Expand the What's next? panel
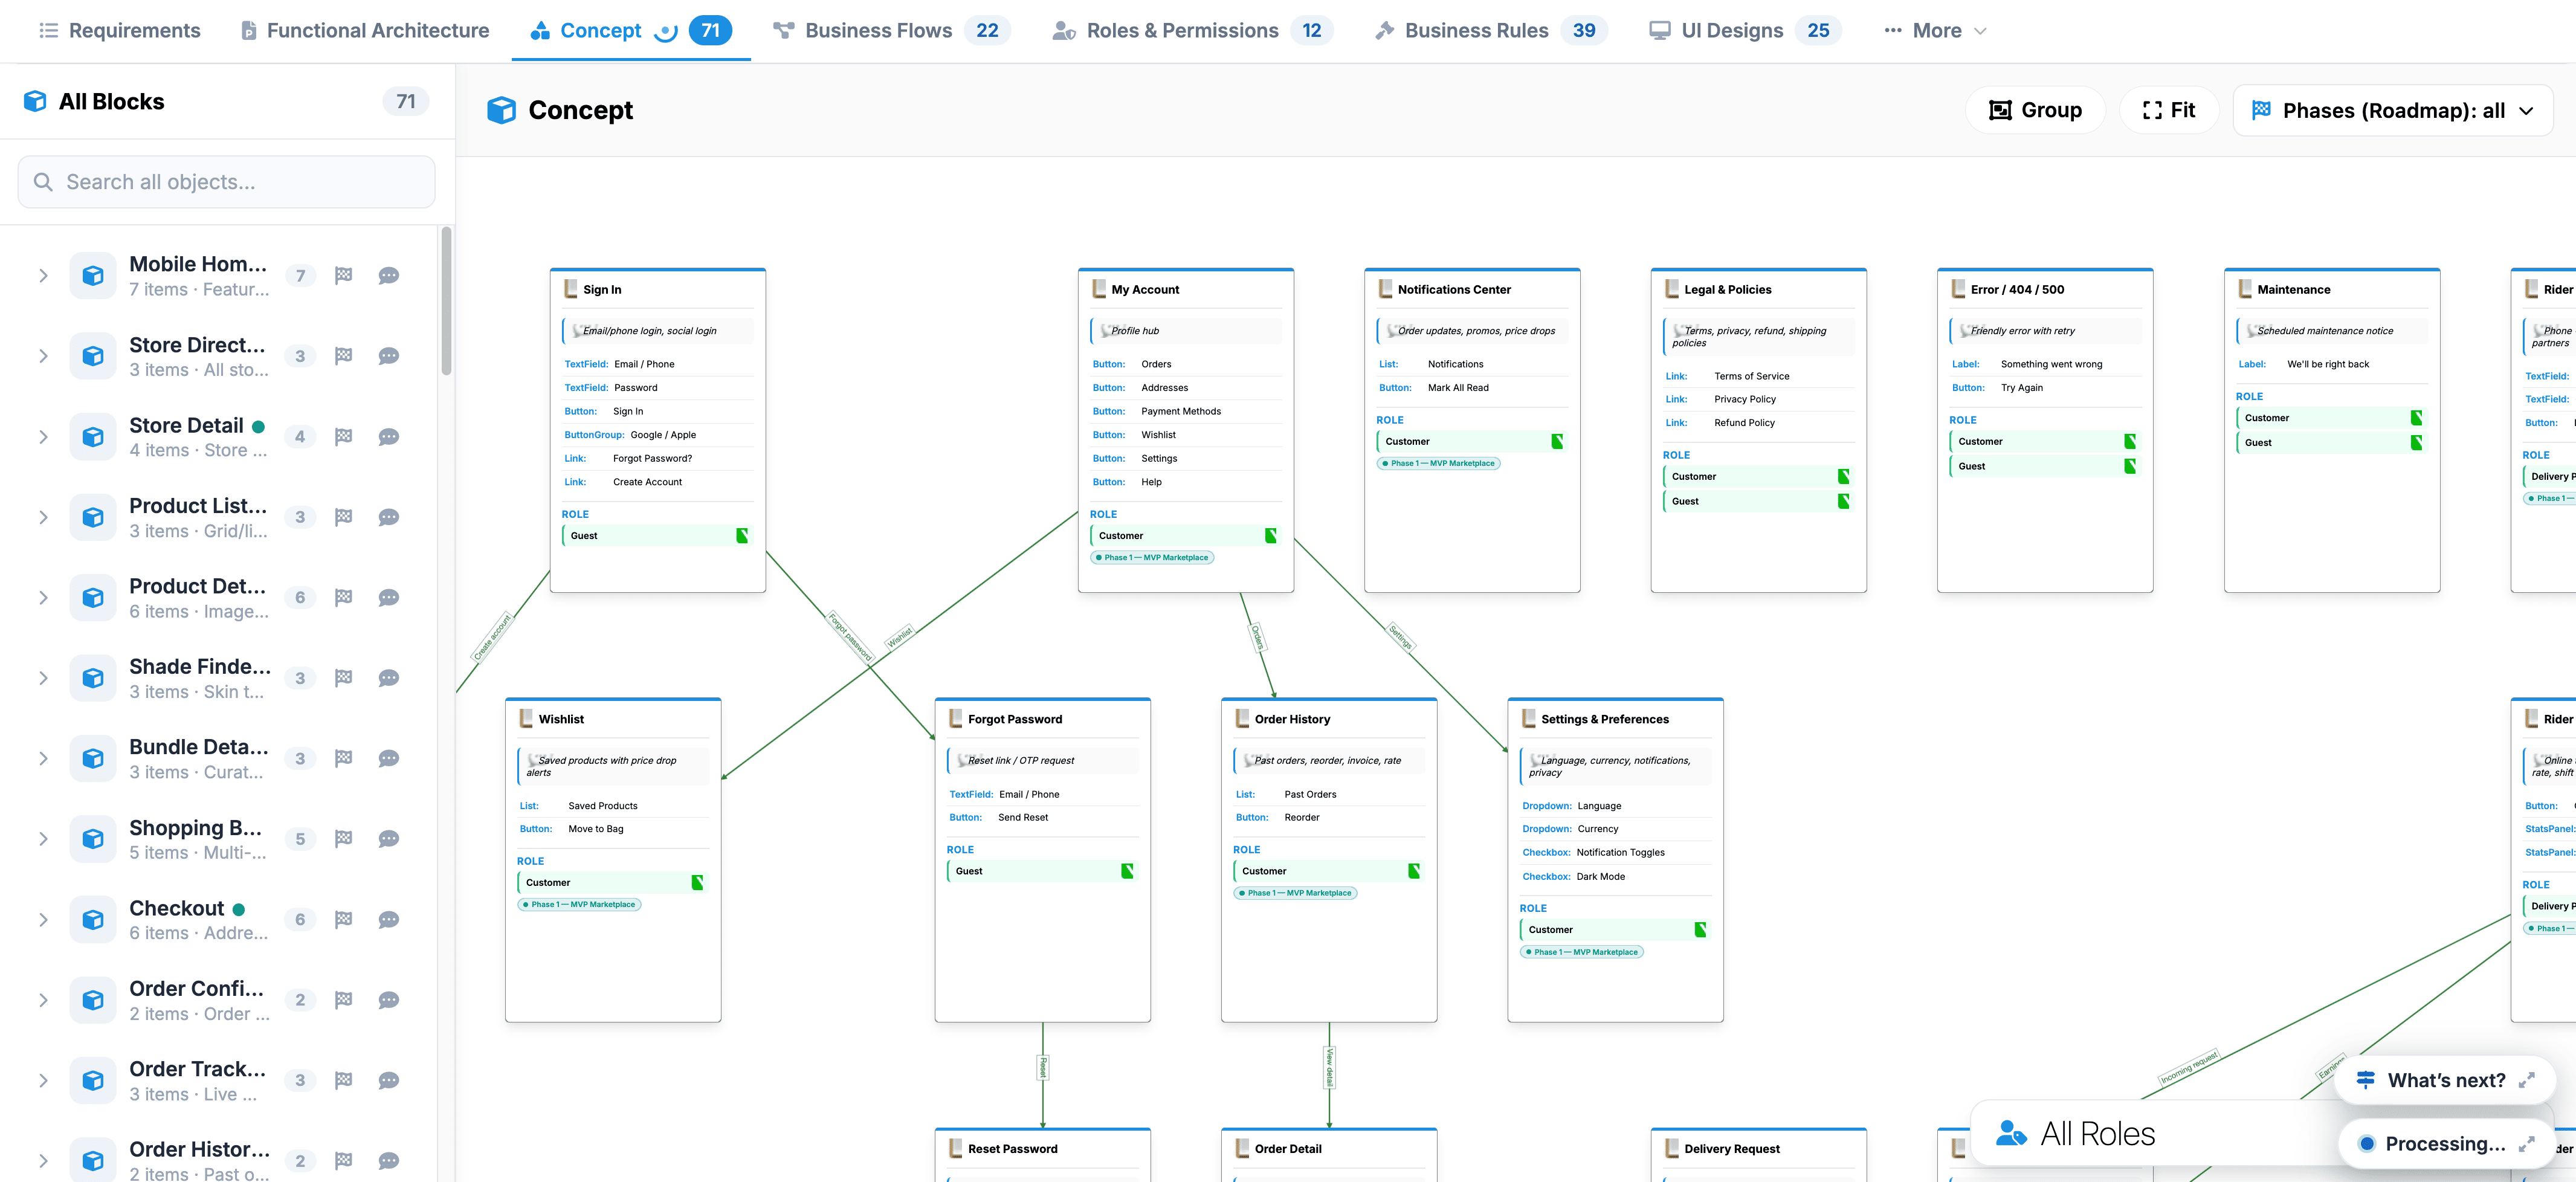 [2526, 1080]
